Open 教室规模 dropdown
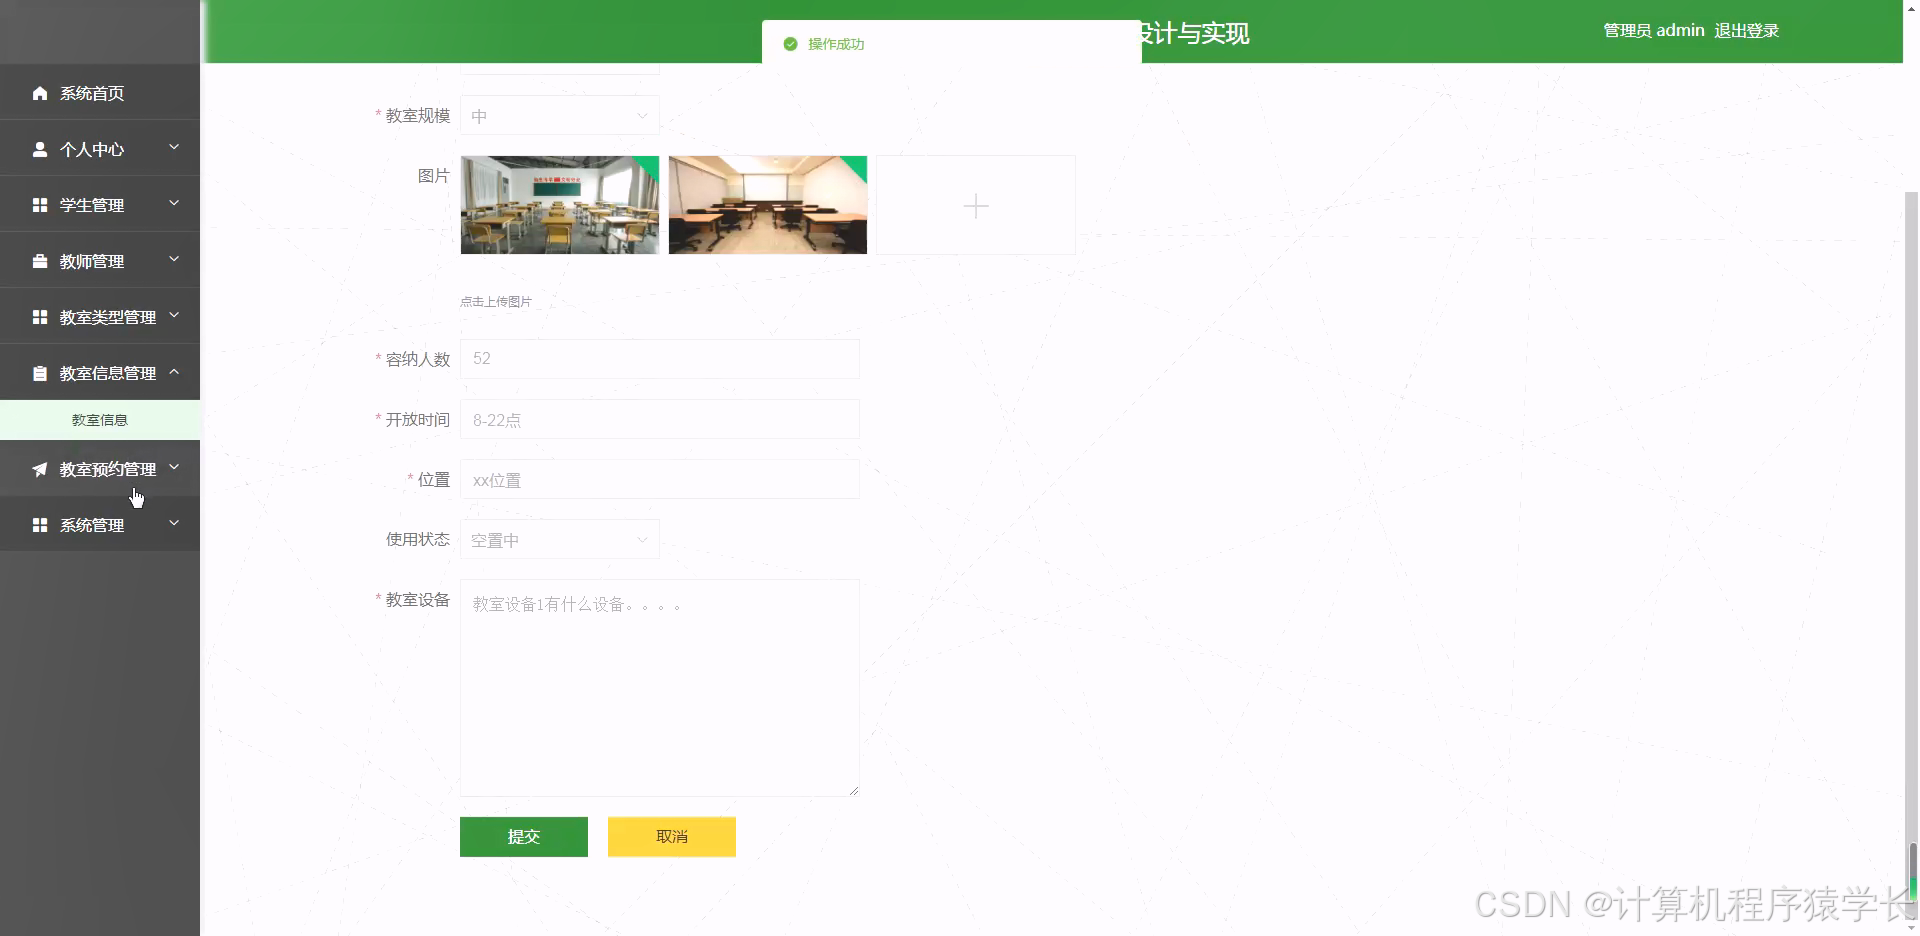Image resolution: width=1920 pixels, height=936 pixels. 560,116
